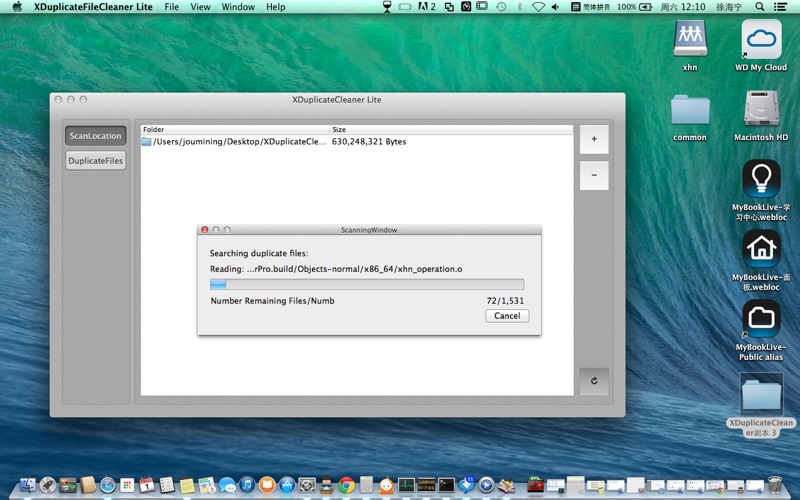
Task: Click the volume icon in menu bar
Action: (555, 7)
